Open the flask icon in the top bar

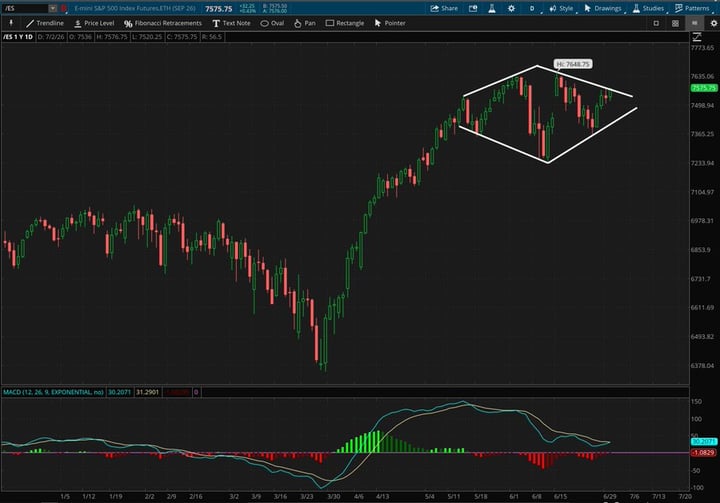click(492, 8)
